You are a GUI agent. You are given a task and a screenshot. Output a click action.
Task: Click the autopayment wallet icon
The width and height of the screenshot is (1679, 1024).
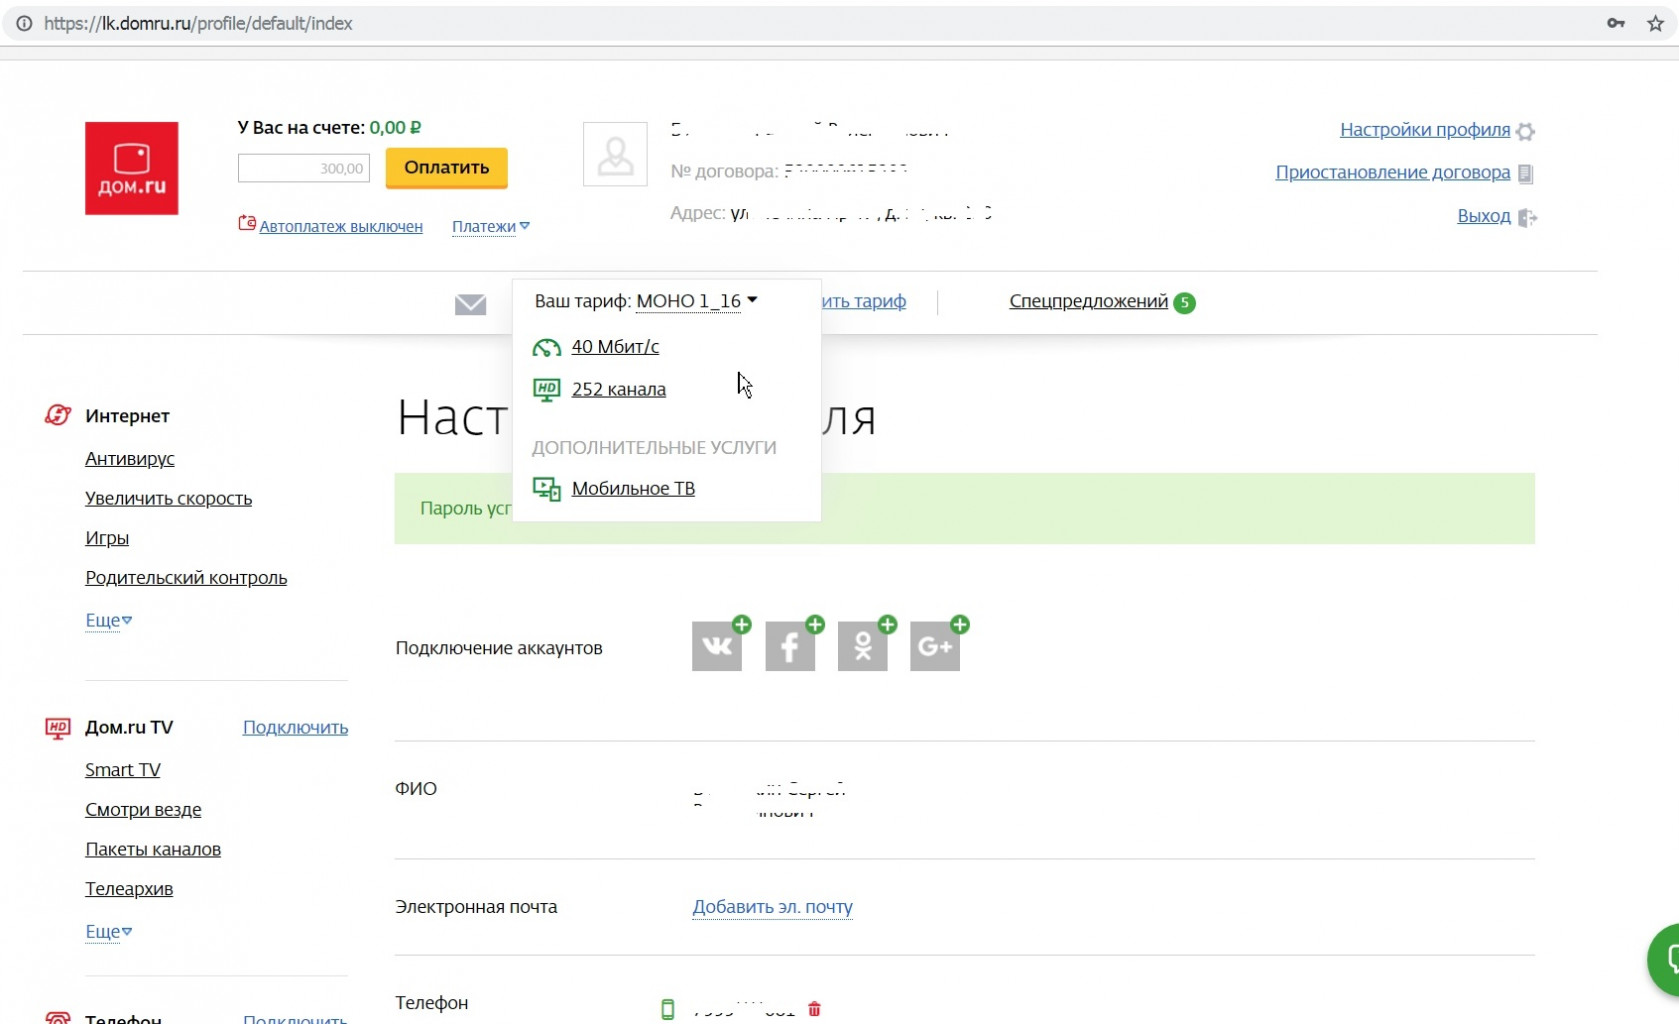pos(247,223)
